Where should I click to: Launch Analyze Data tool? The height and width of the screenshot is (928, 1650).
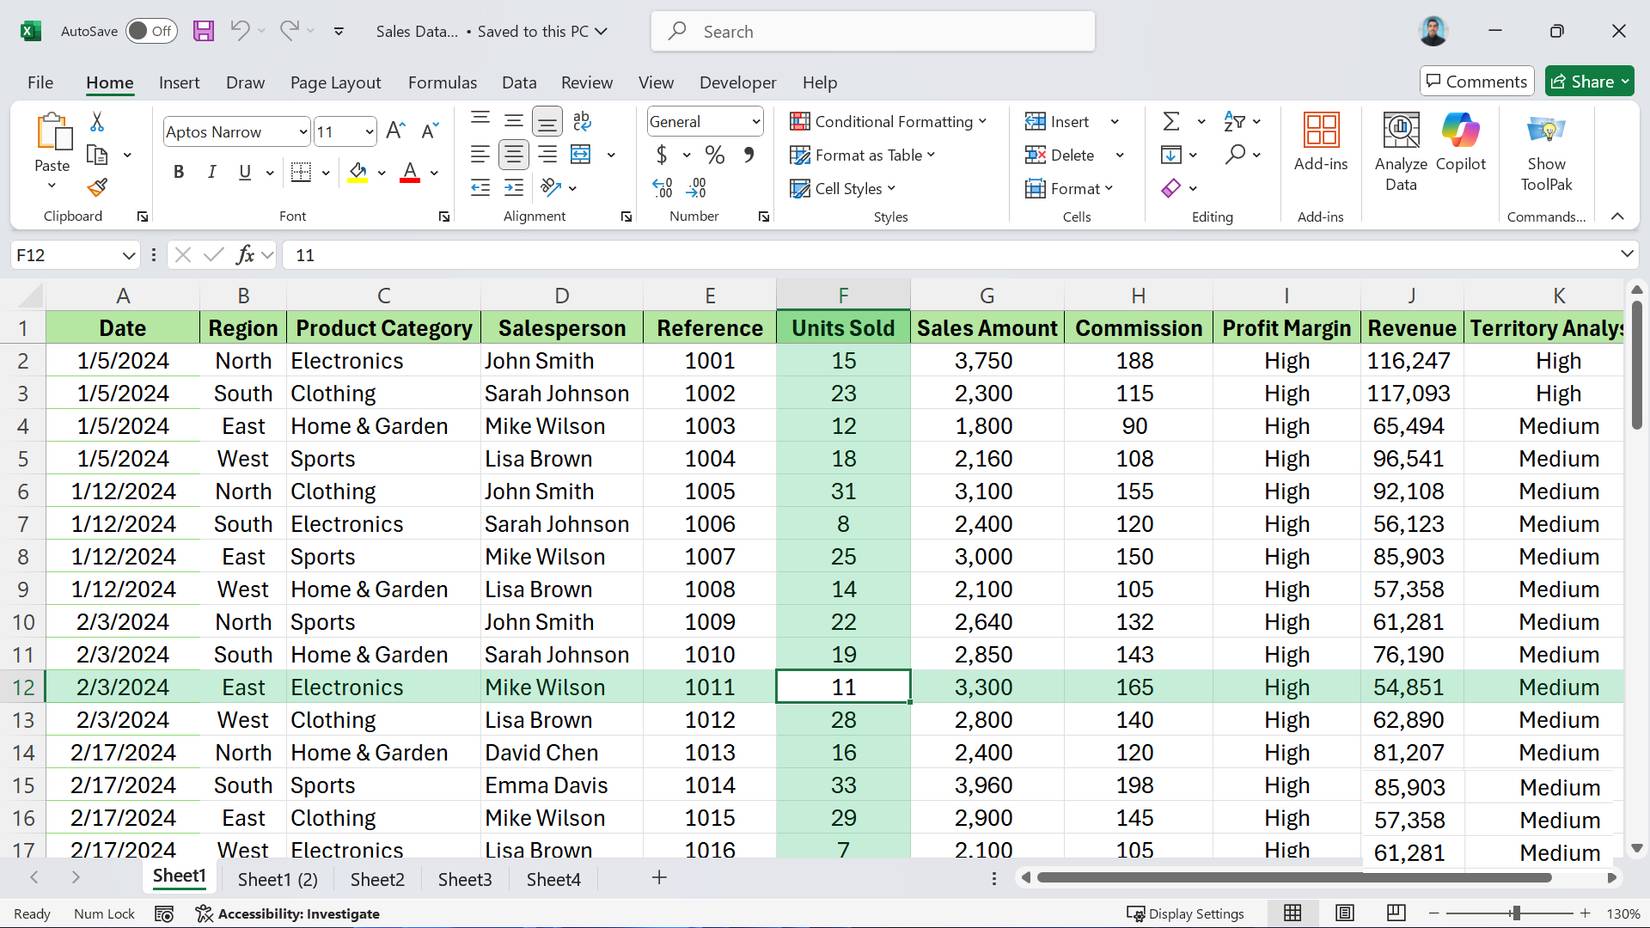[1400, 148]
